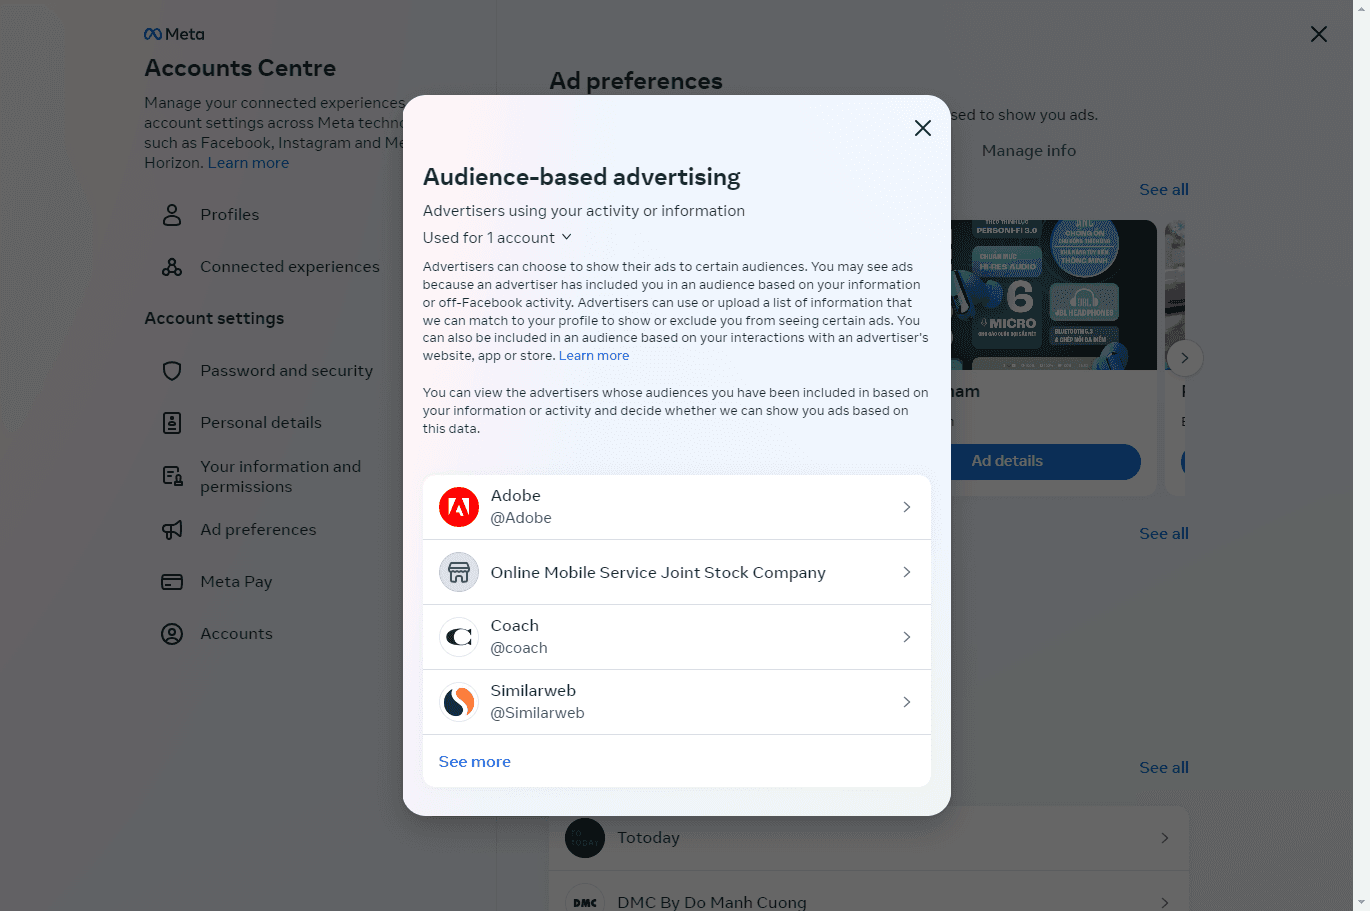Click the Meta logo

pyautogui.click(x=174, y=34)
